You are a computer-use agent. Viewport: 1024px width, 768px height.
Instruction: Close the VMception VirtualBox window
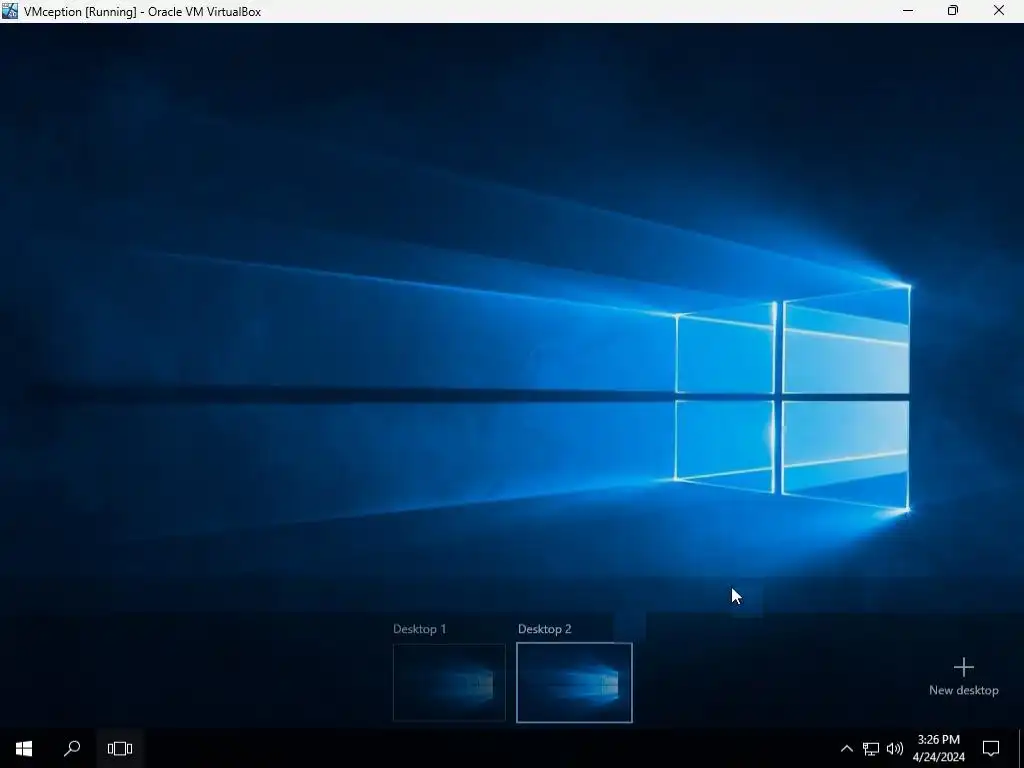coord(999,10)
